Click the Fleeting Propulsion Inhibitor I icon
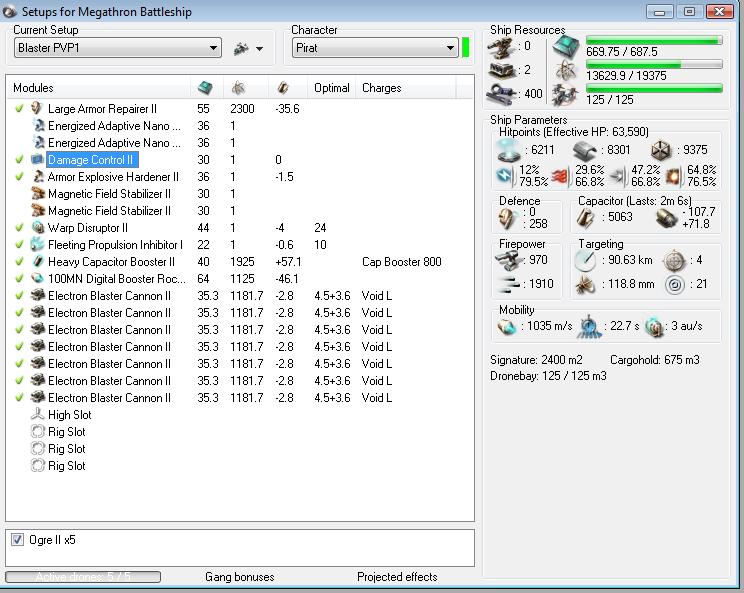Viewport: 744px width, 593px height. (x=37, y=244)
